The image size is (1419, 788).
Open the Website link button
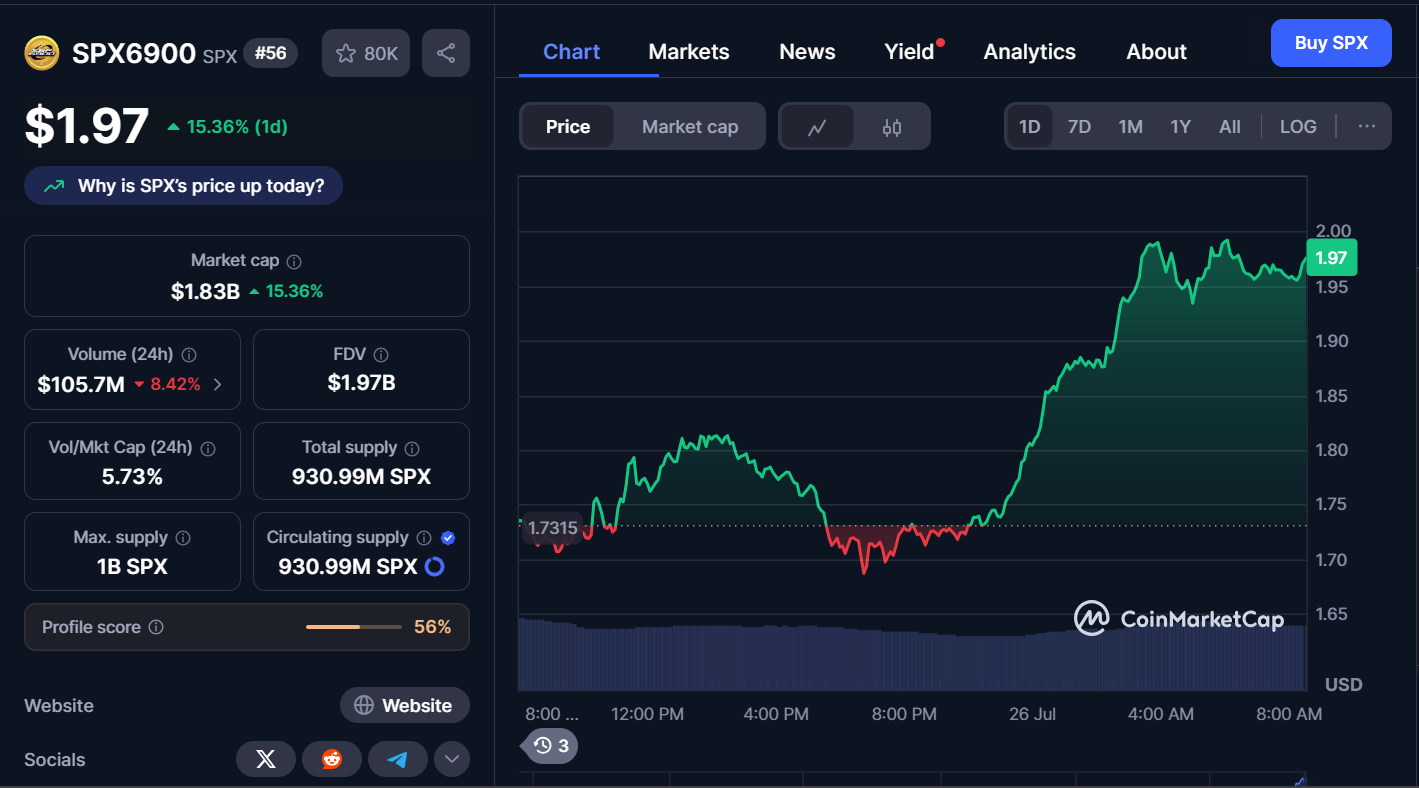(x=404, y=705)
